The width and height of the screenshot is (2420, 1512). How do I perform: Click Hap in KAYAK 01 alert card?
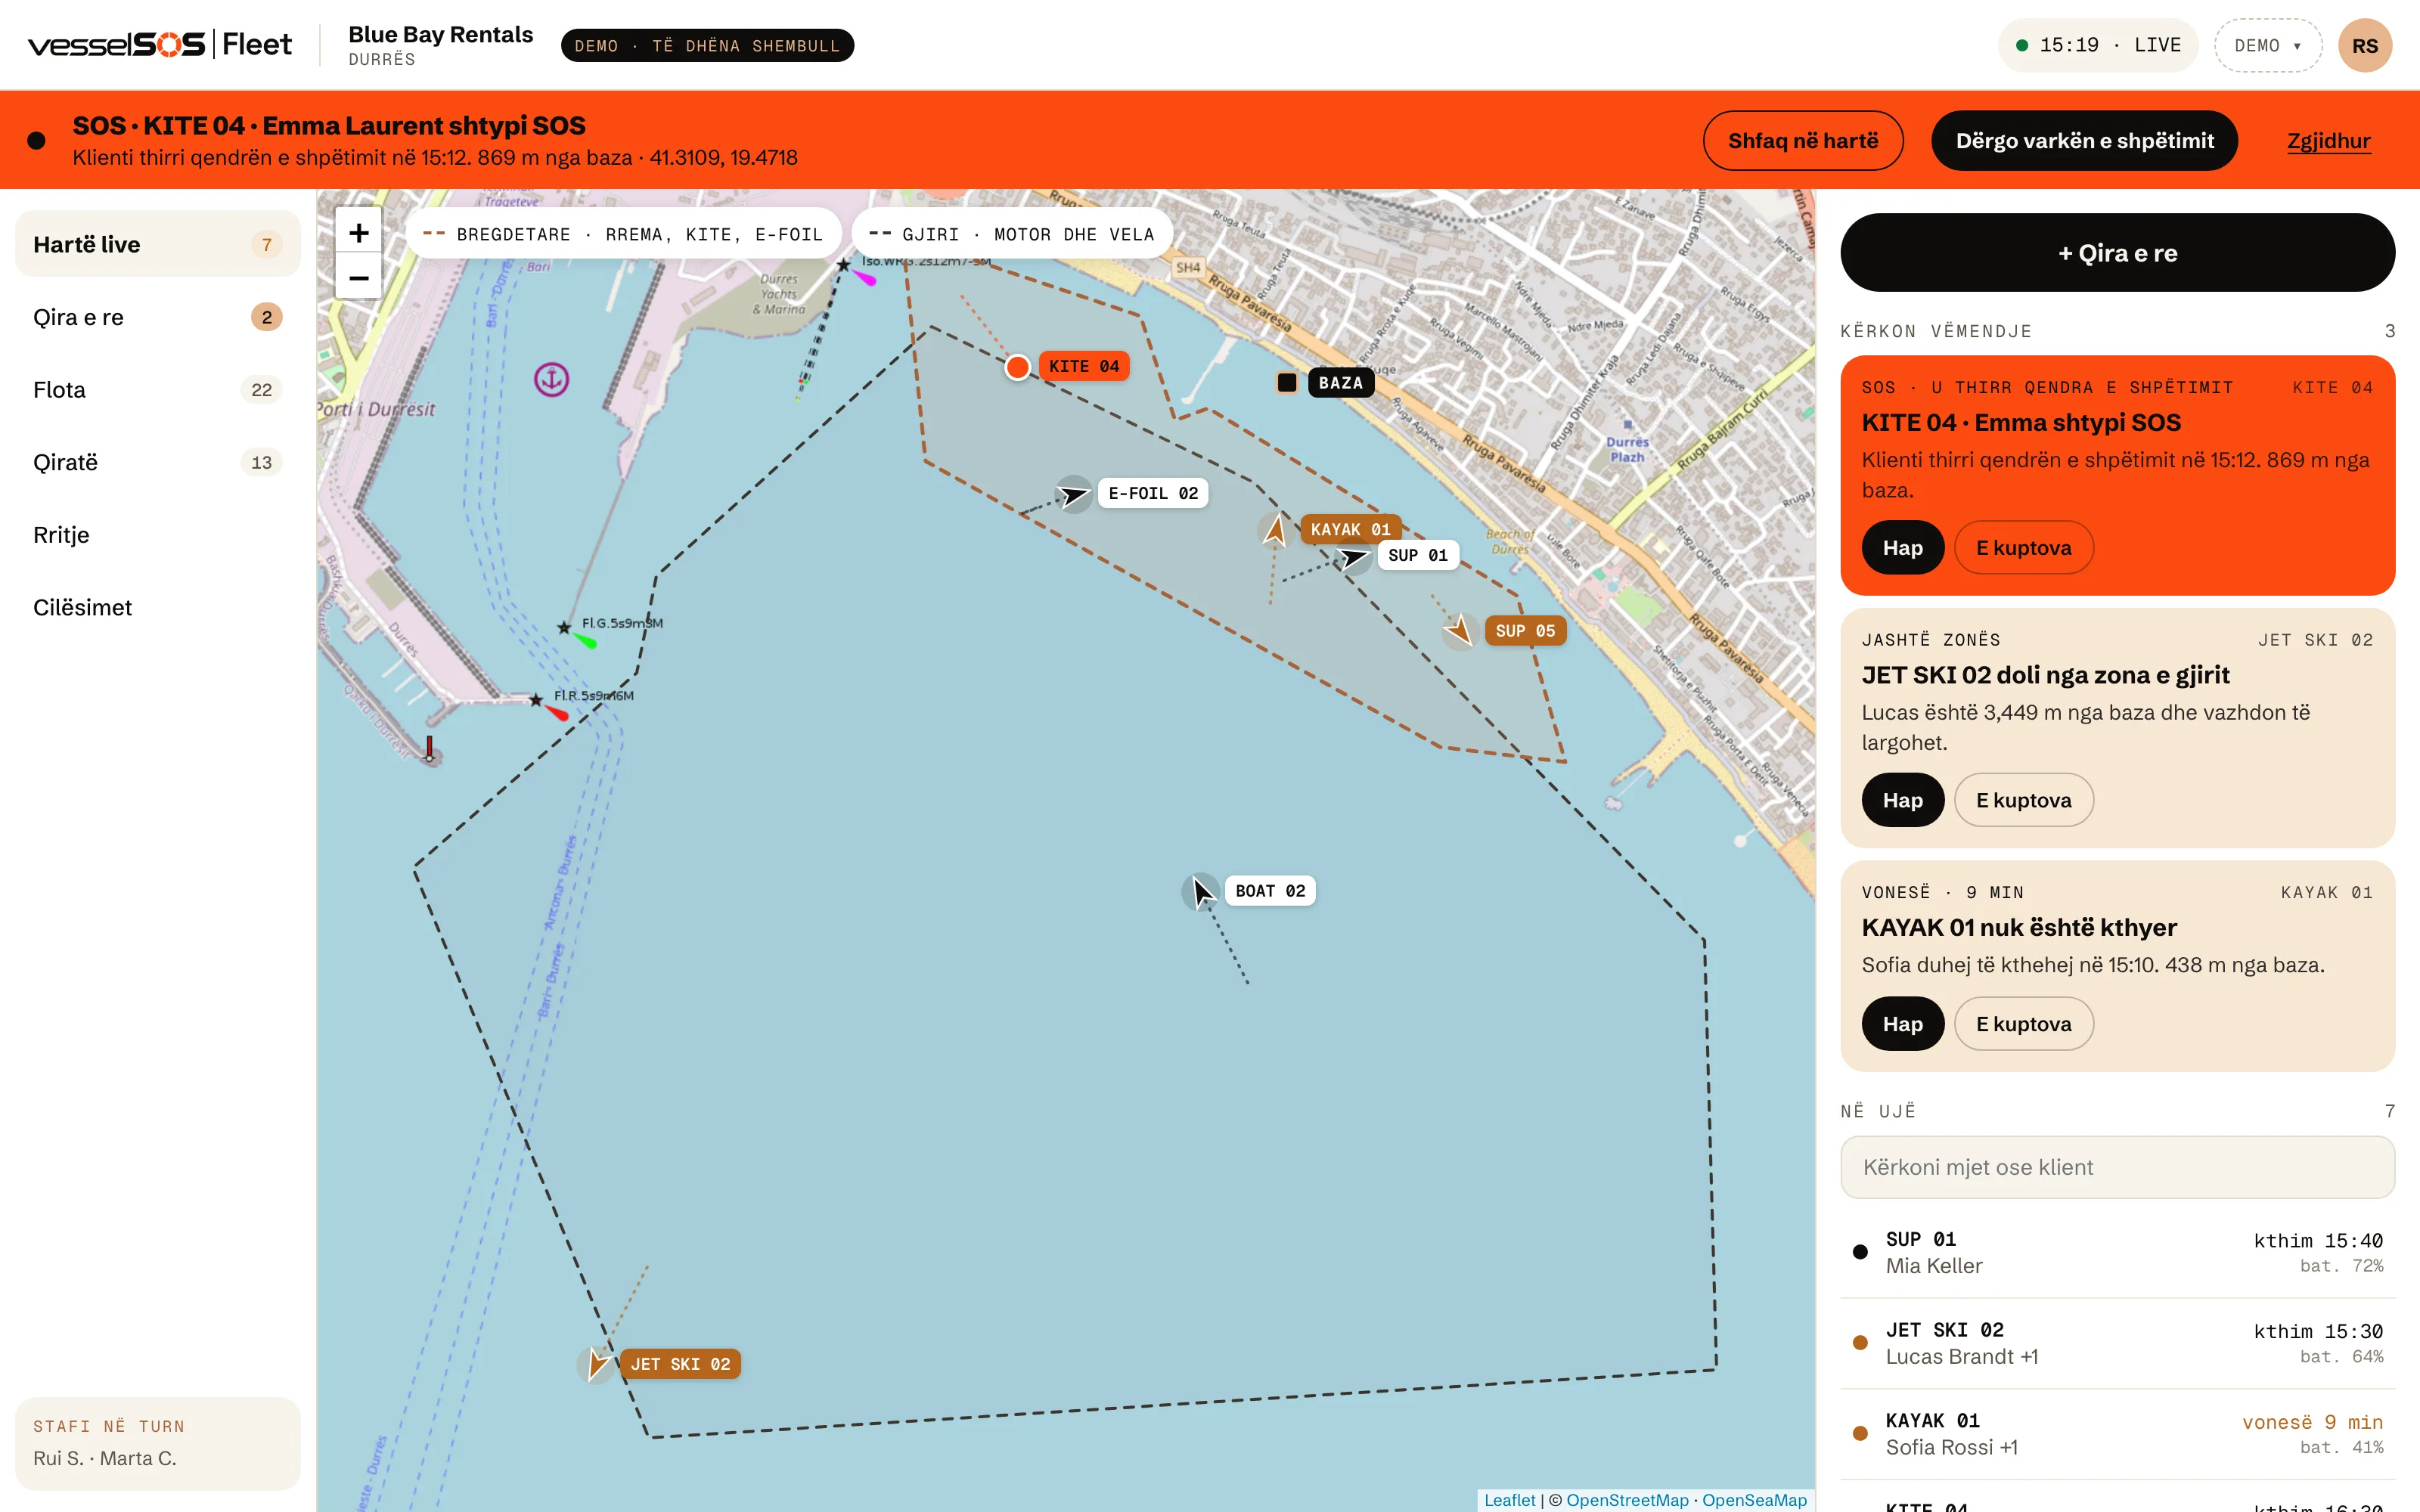[1902, 1024]
